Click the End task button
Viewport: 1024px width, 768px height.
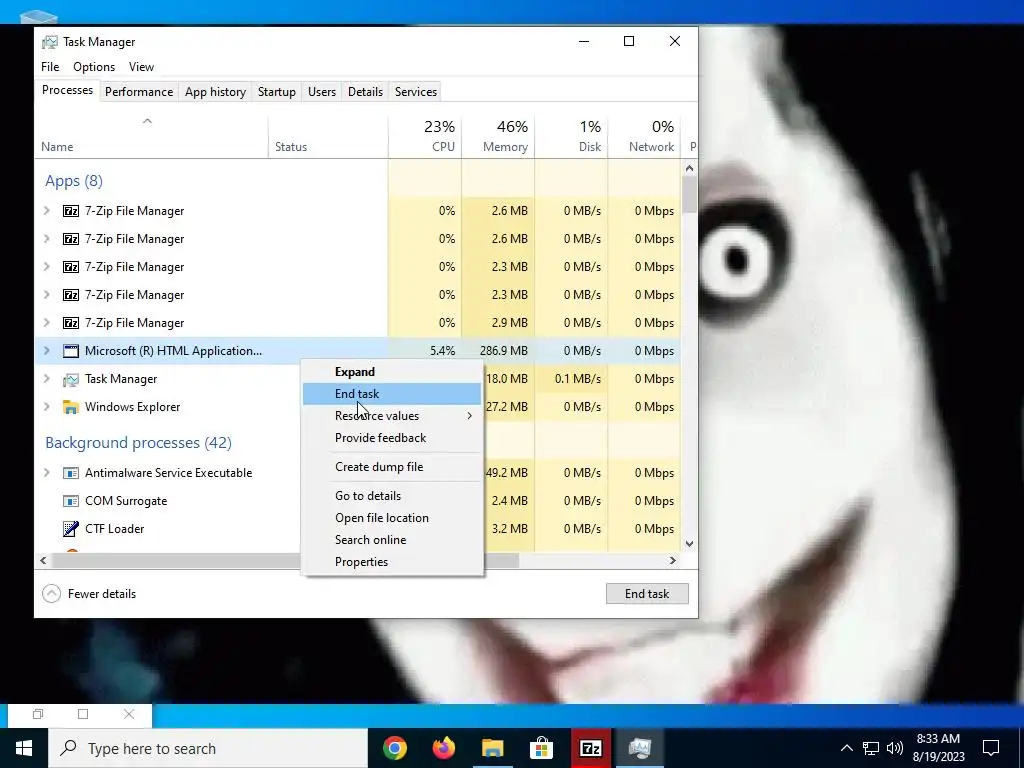(647, 594)
